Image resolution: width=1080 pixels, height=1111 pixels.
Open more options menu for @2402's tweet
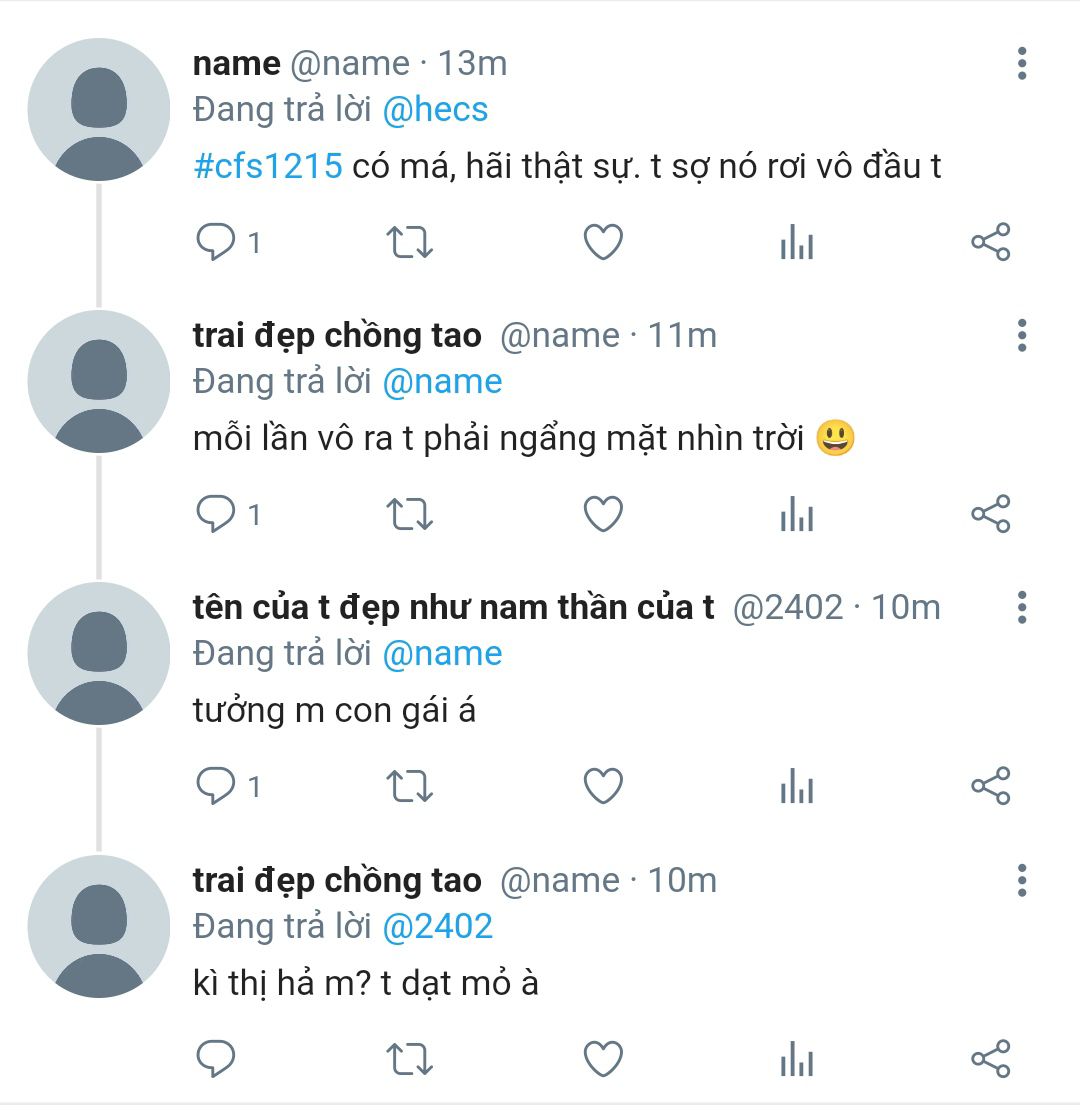[1021, 607]
